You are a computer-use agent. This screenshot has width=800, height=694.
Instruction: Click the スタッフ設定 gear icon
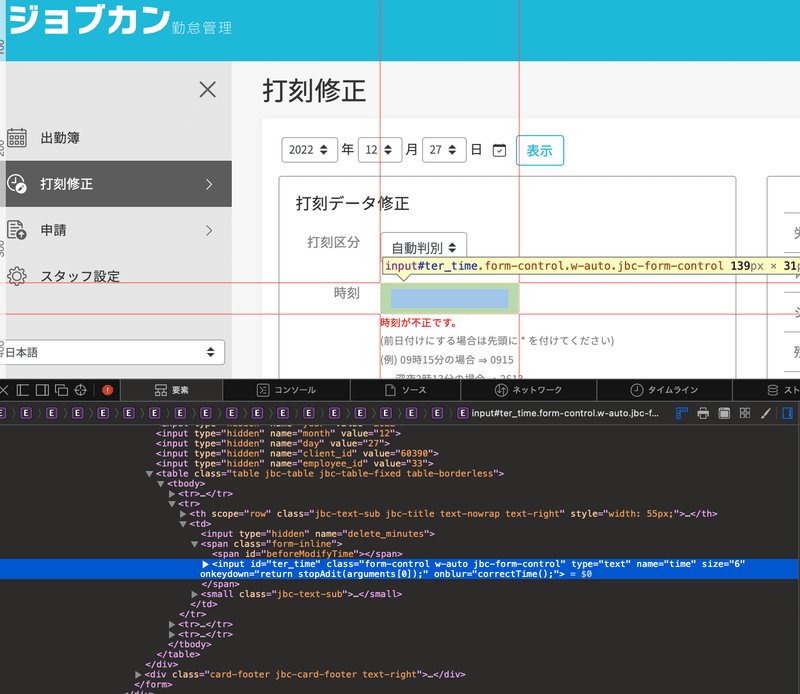tap(17, 276)
